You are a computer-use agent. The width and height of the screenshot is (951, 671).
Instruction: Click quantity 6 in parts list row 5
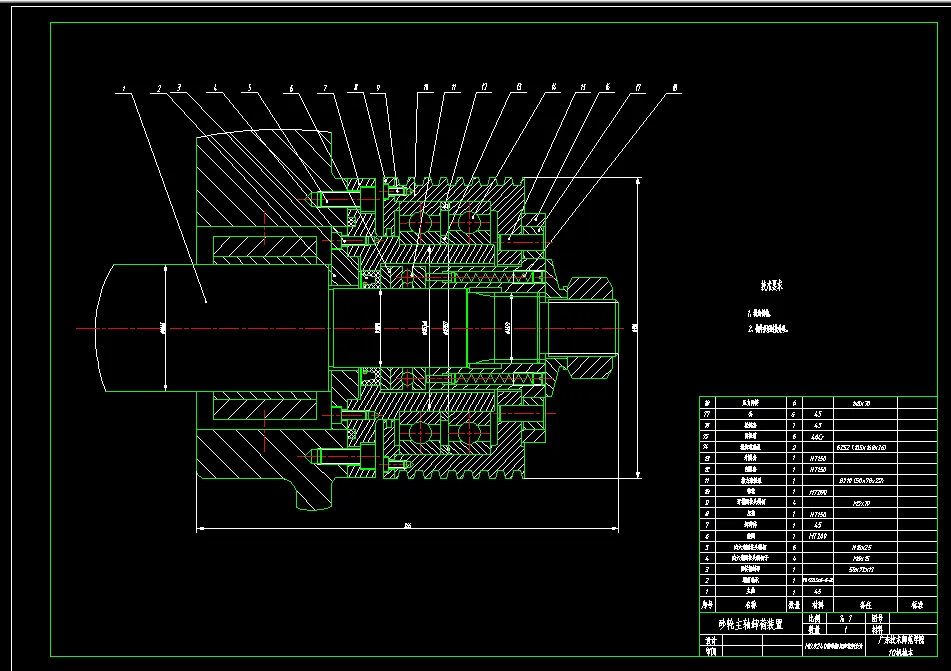(x=794, y=547)
